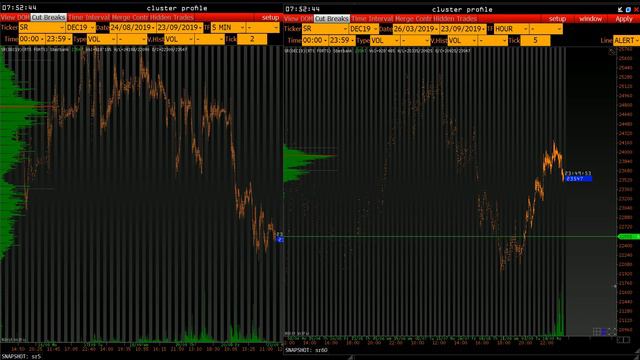The width and height of the screenshot is (640, 360).
Task: Open V.Hist VOL dropdown in right window
Action: click(x=462, y=40)
